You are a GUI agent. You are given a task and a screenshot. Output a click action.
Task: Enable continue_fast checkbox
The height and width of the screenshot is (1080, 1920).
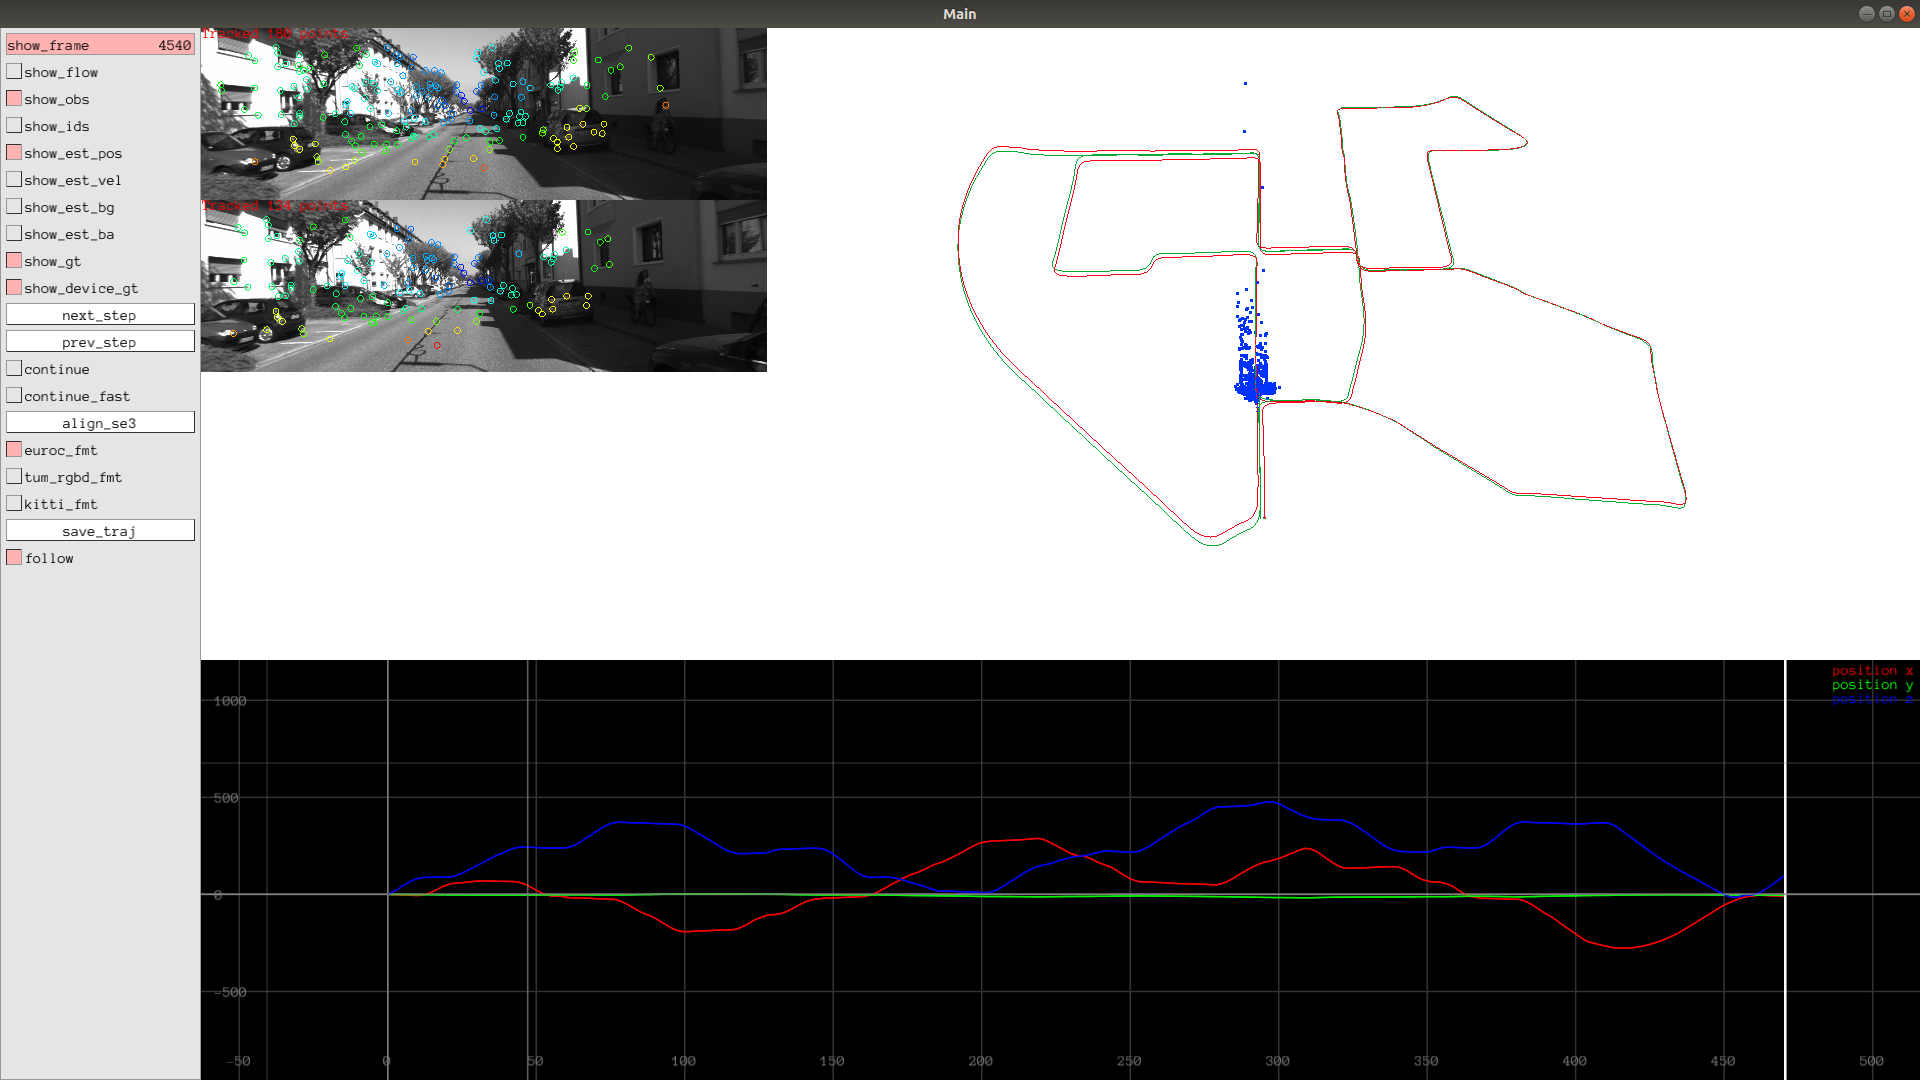coord(14,396)
